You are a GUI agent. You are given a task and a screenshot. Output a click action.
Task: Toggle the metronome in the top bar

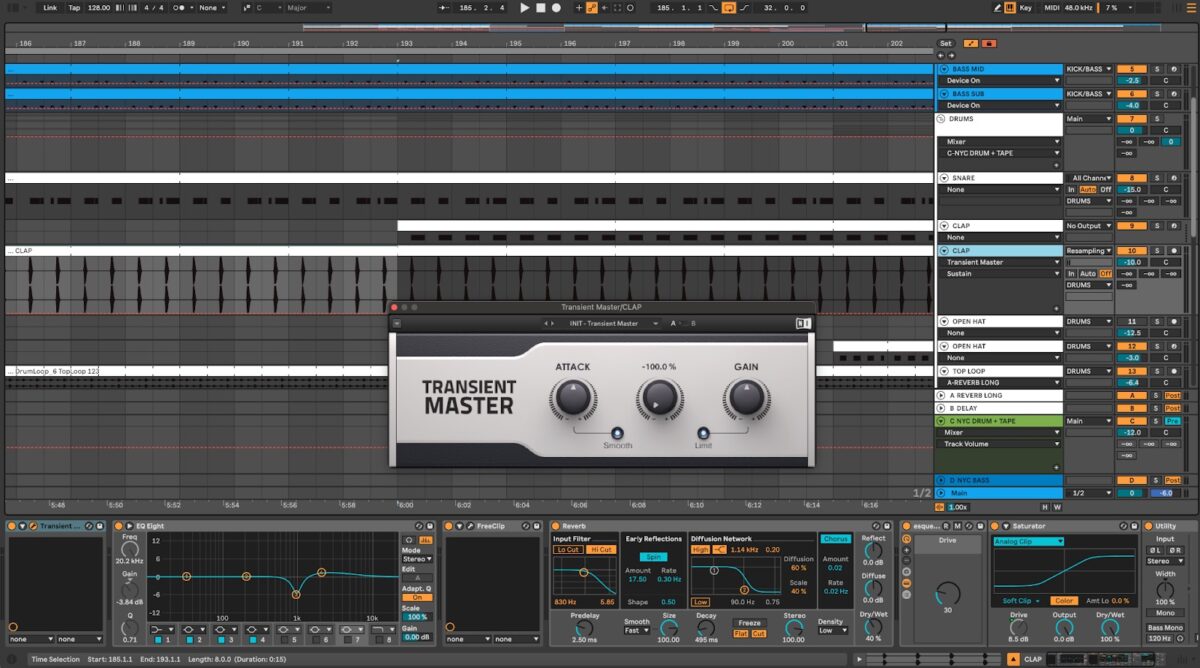181,7
